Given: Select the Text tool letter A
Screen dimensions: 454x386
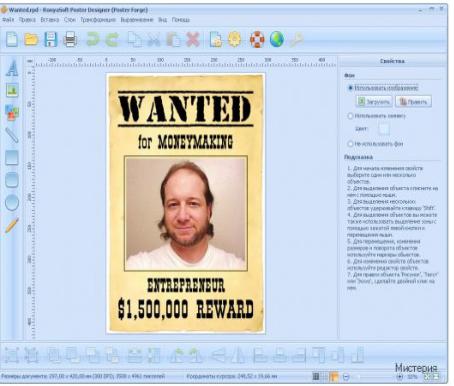Looking at the screenshot, I should click(x=12, y=68).
